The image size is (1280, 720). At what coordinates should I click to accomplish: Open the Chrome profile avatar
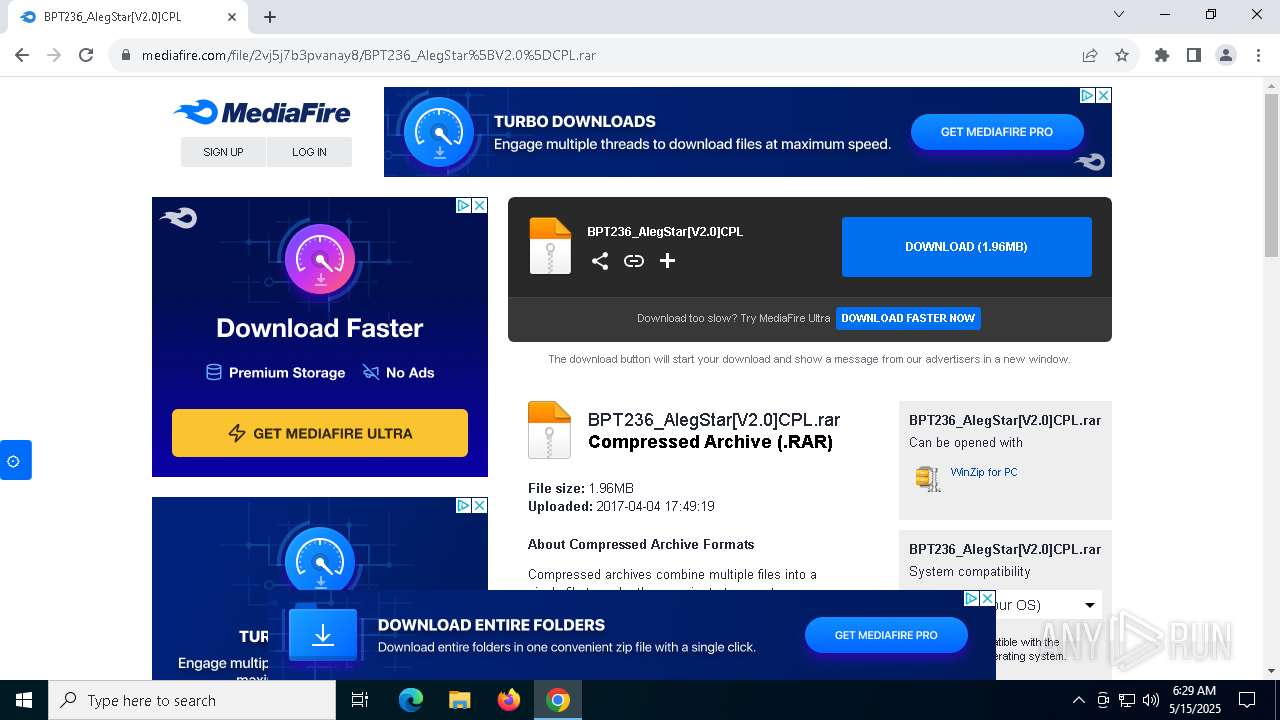1226,55
